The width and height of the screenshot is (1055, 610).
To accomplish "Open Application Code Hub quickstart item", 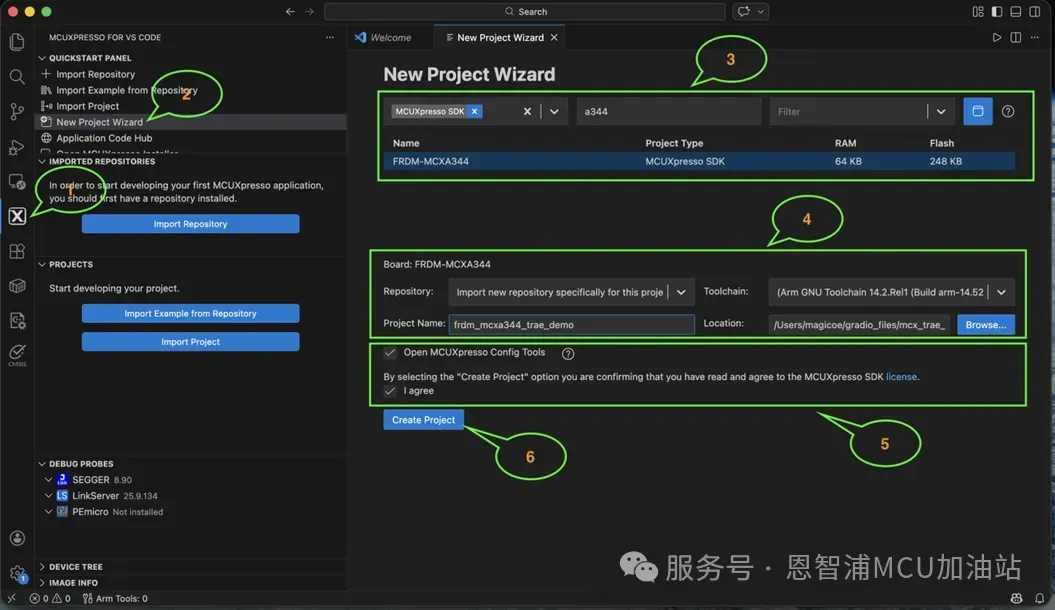I will point(104,138).
